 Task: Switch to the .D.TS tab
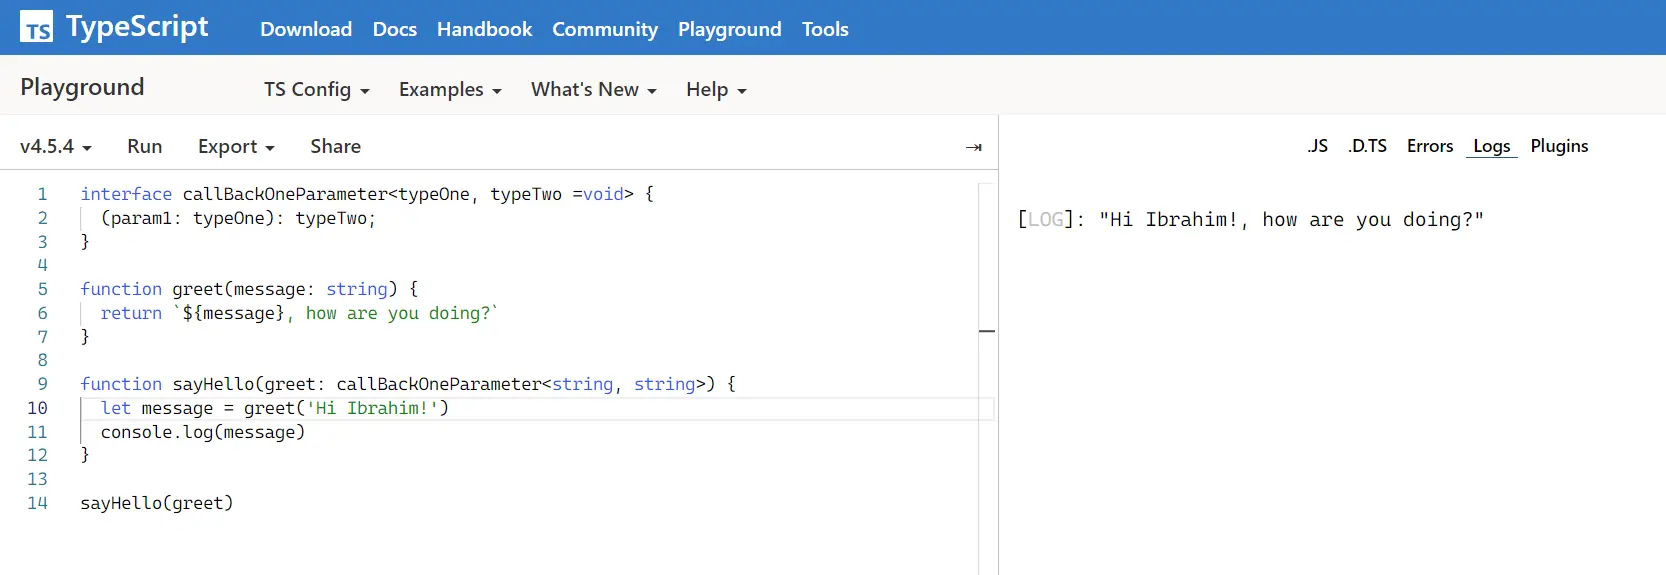(x=1367, y=146)
